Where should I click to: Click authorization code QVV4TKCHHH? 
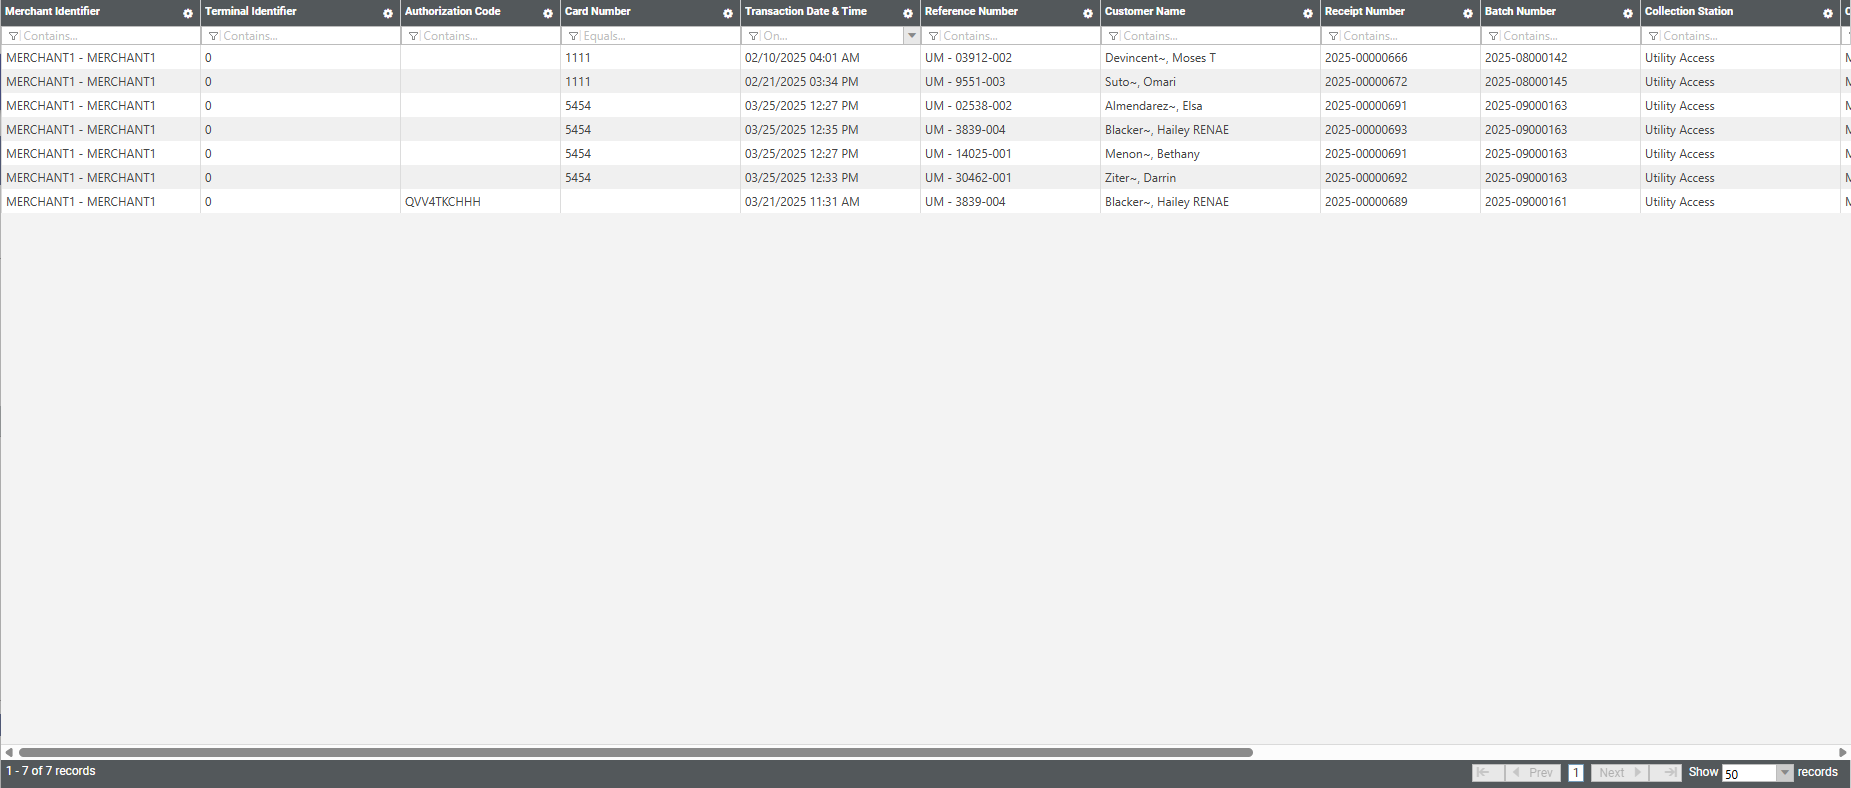tap(443, 202)
